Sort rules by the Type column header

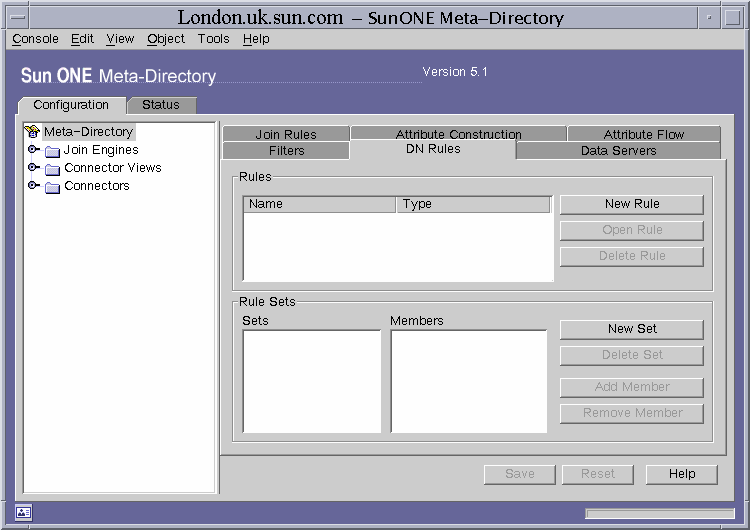(473, 204)
